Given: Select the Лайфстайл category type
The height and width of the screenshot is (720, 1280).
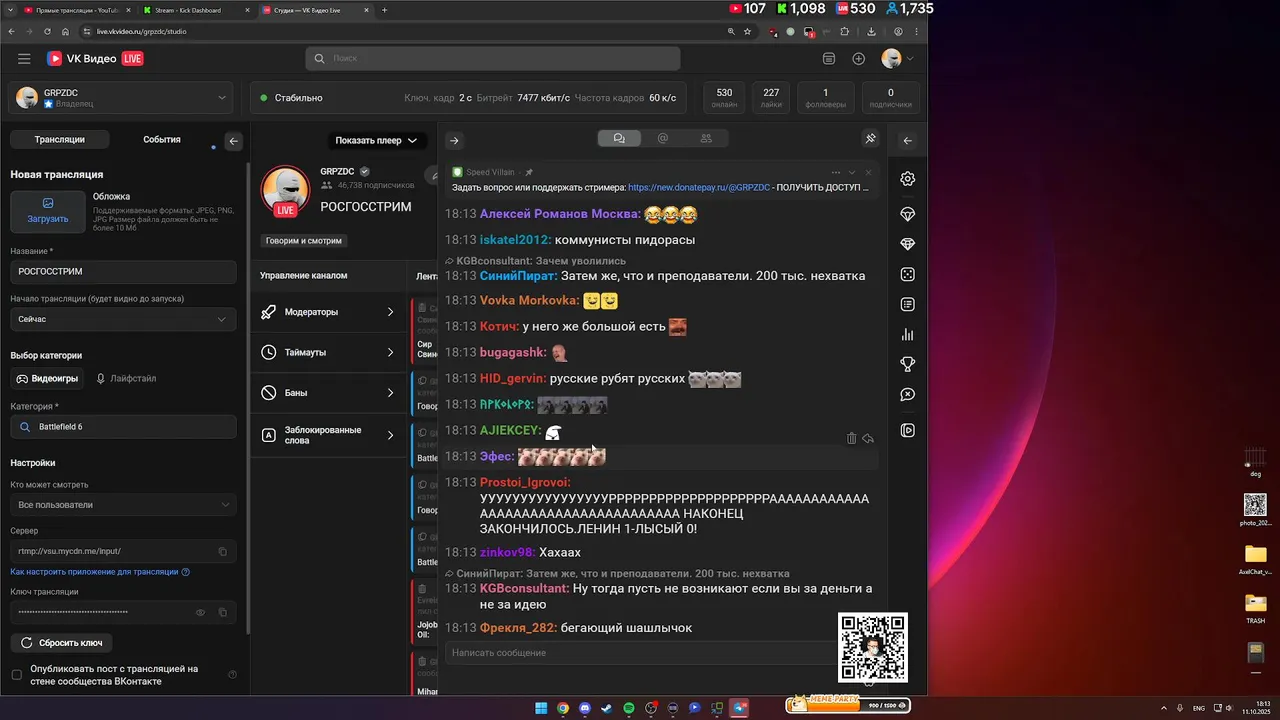Looking at the screenshot, I should [x=126, y=379].
